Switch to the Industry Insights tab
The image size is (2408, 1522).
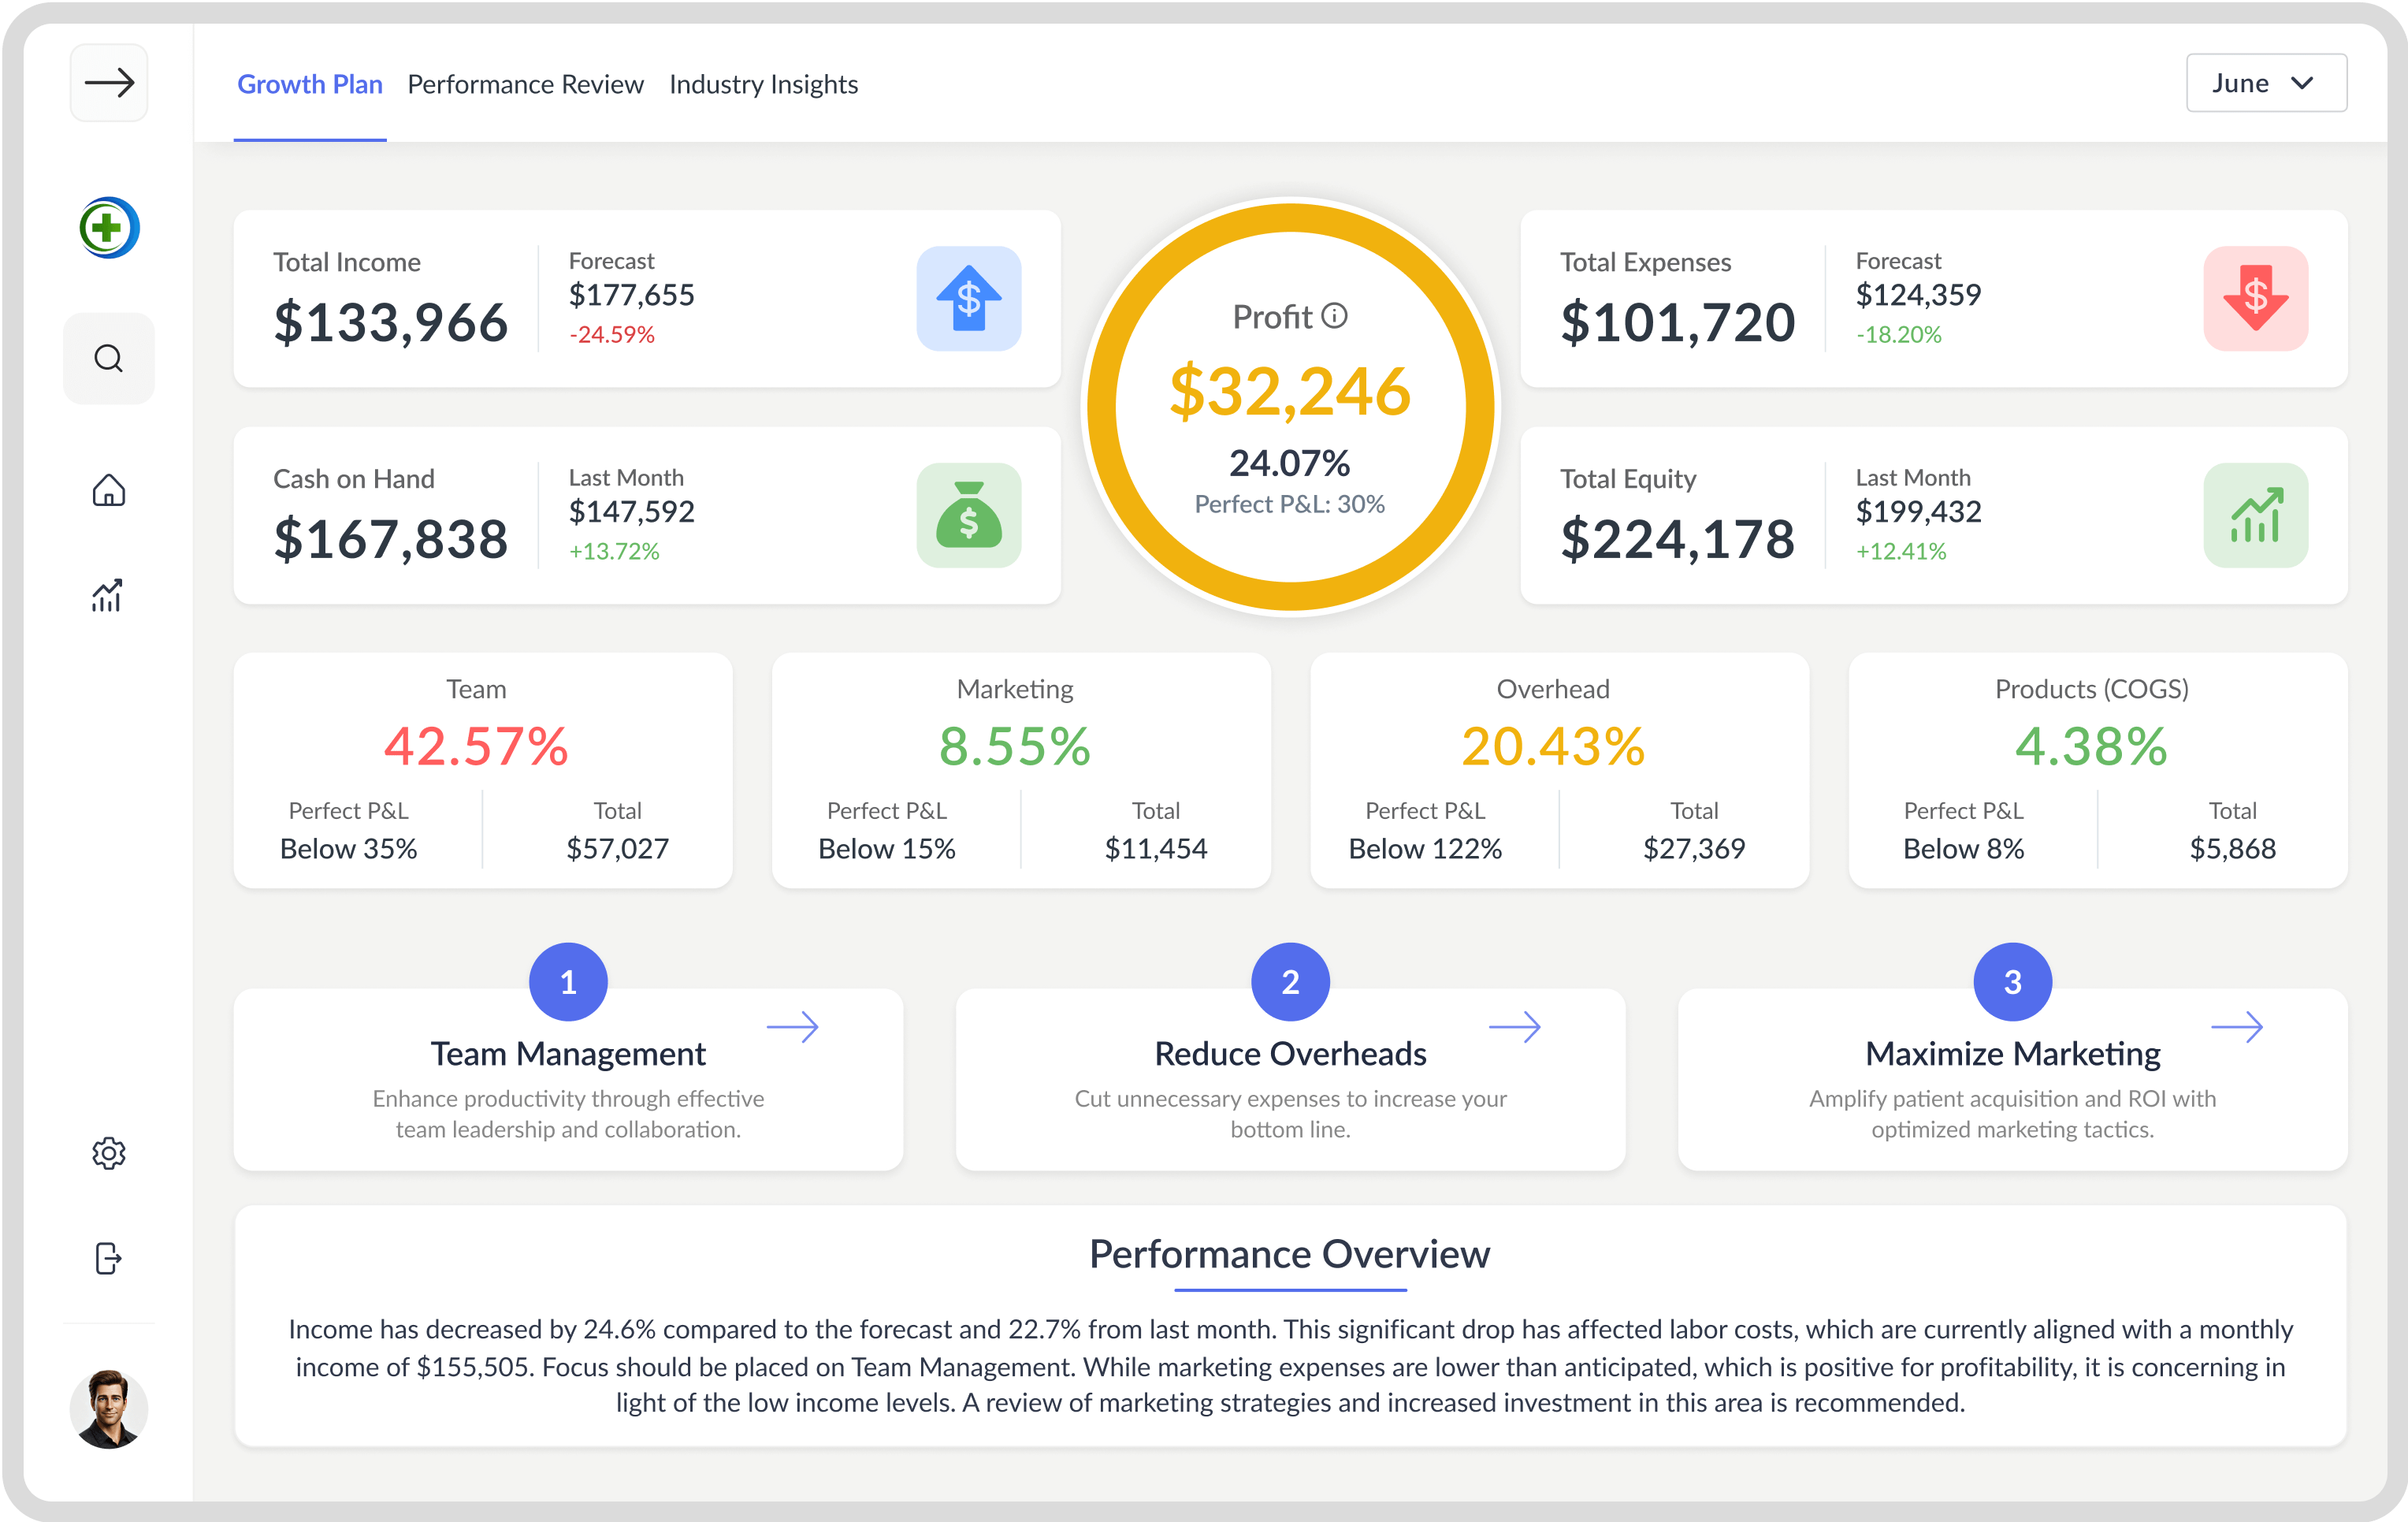763,84
